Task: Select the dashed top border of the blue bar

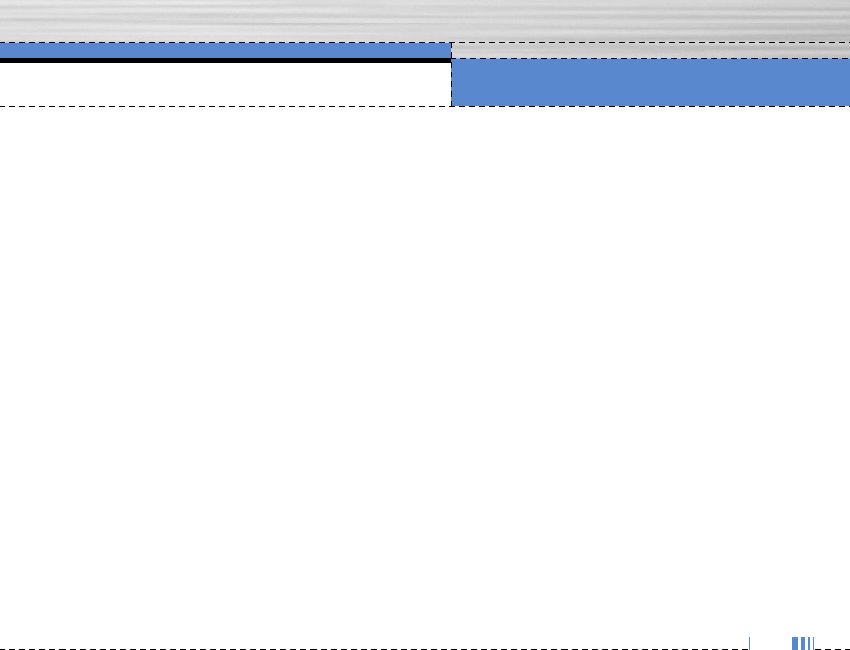Action: [226, 42]
